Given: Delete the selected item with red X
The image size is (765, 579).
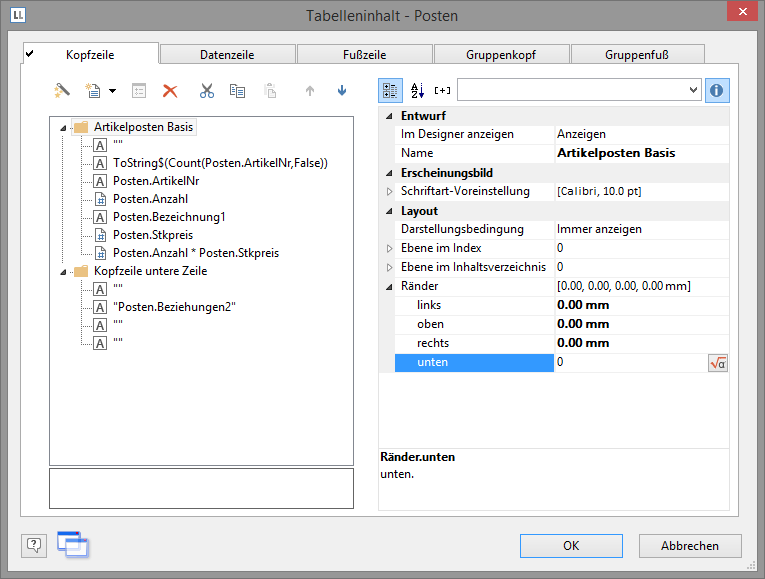Looking at the screenshot, I should (170, 91).
